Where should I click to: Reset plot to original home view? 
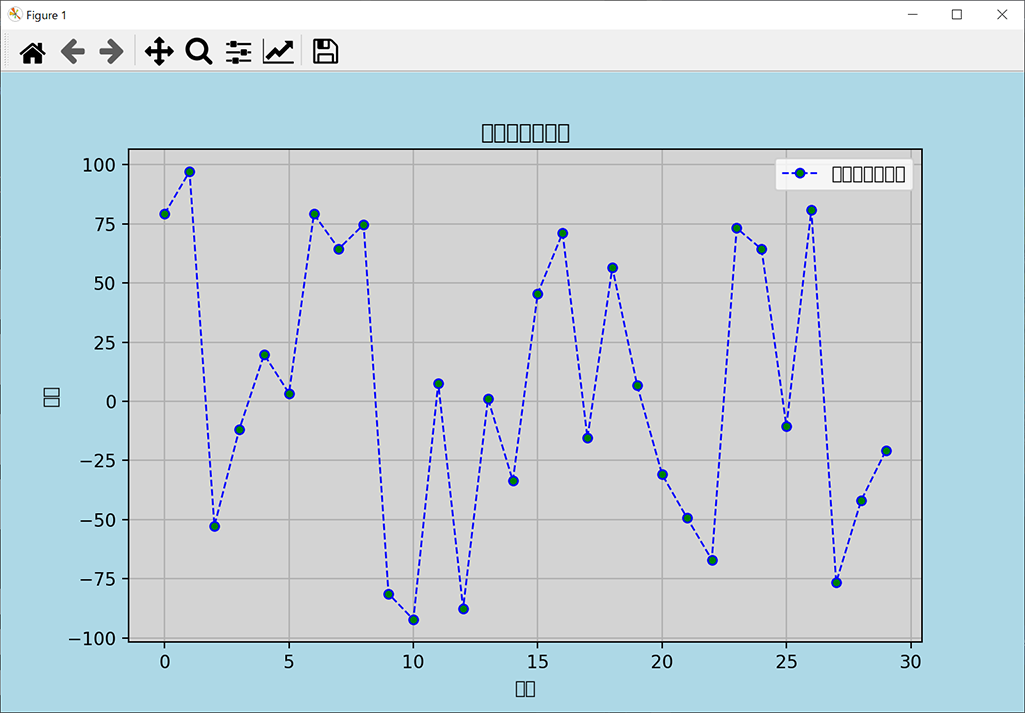33,52
